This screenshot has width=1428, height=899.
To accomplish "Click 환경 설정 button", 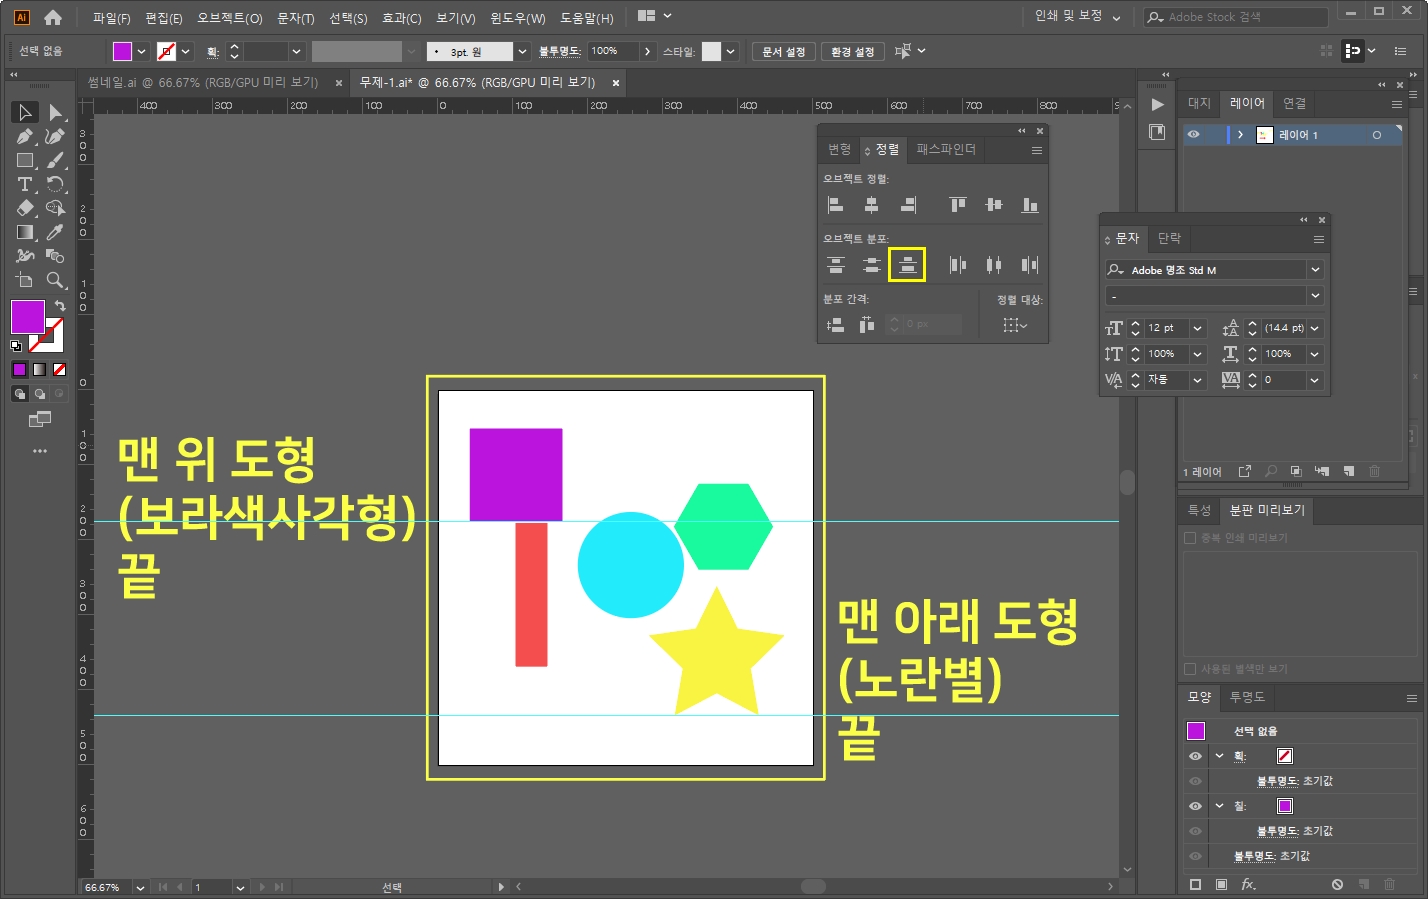I will pyautogui.click(x=853, y=51).
